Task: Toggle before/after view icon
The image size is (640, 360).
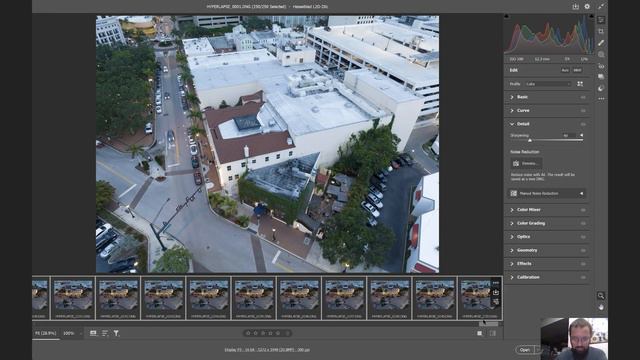Action: pyautogui.click(x=493, y=333)
